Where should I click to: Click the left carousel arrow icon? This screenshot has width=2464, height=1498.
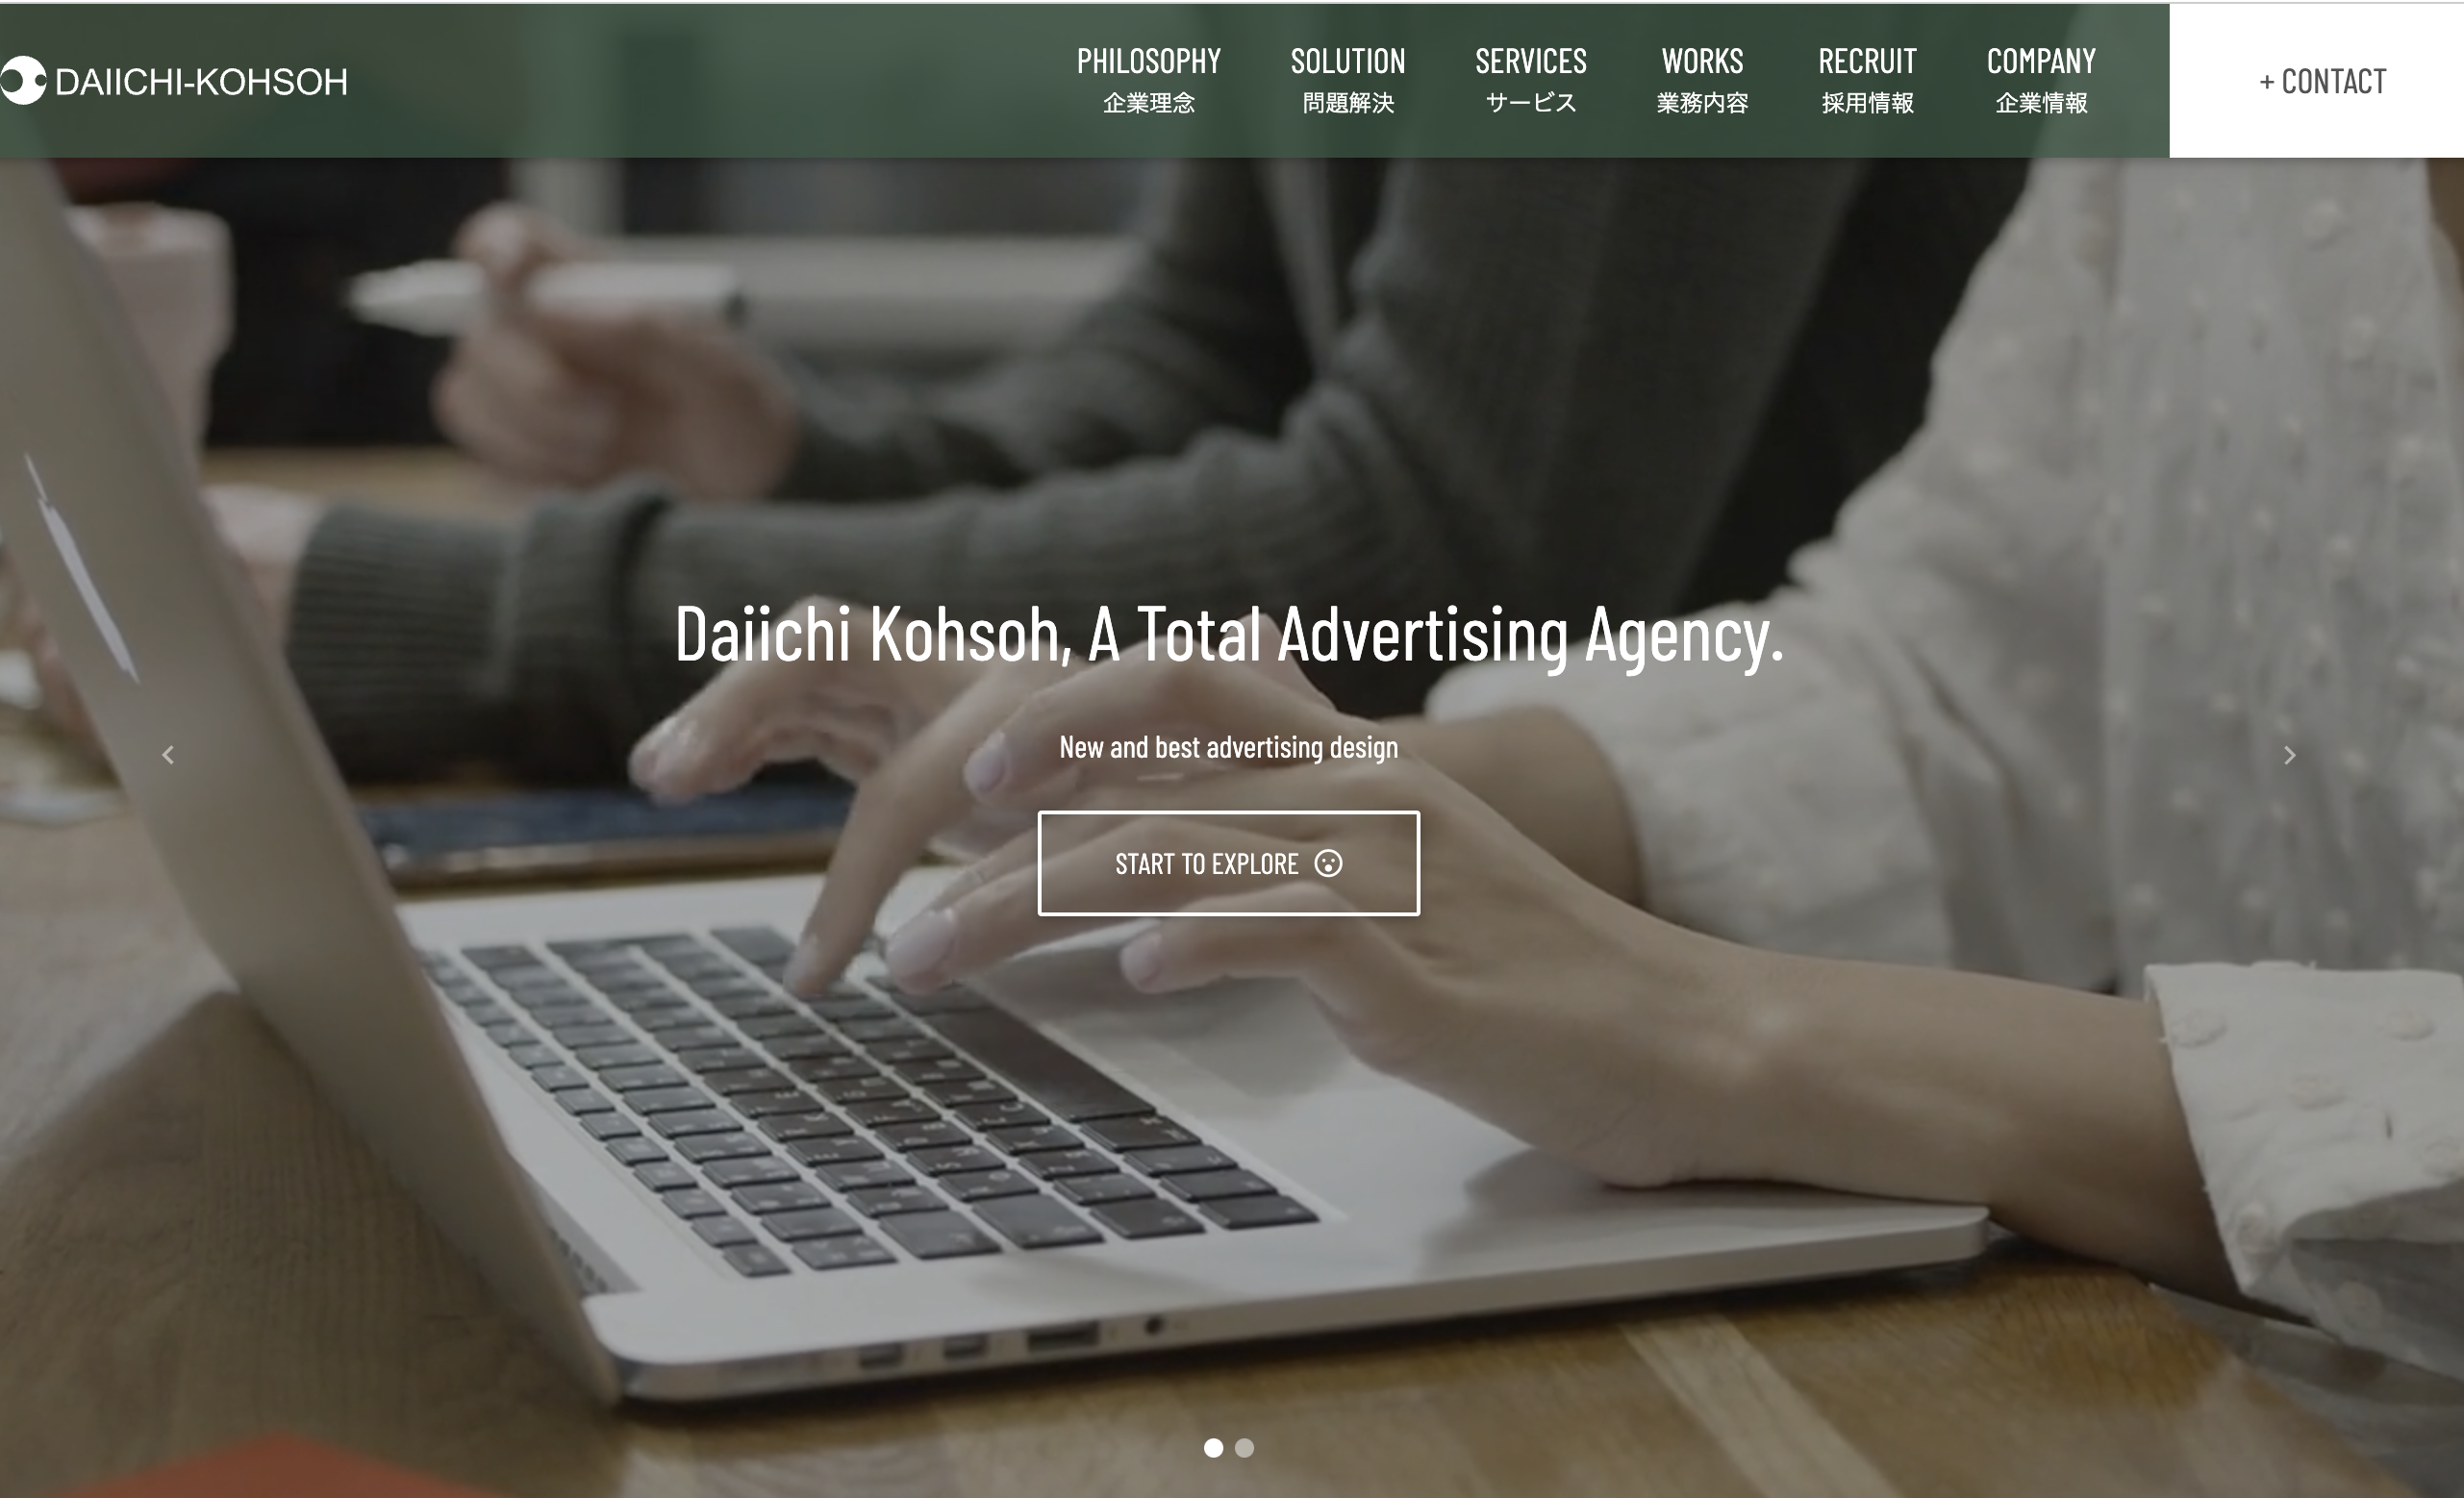(167, 755)
